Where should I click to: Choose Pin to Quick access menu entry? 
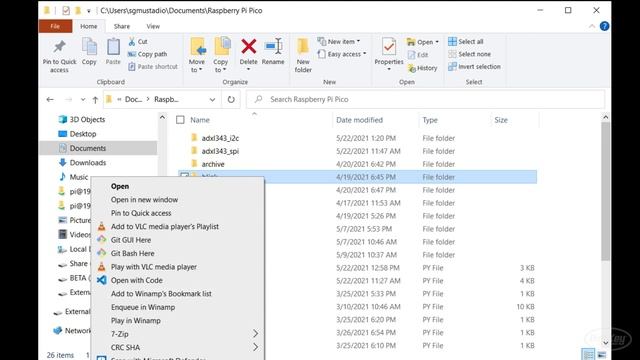coord(178,213)
